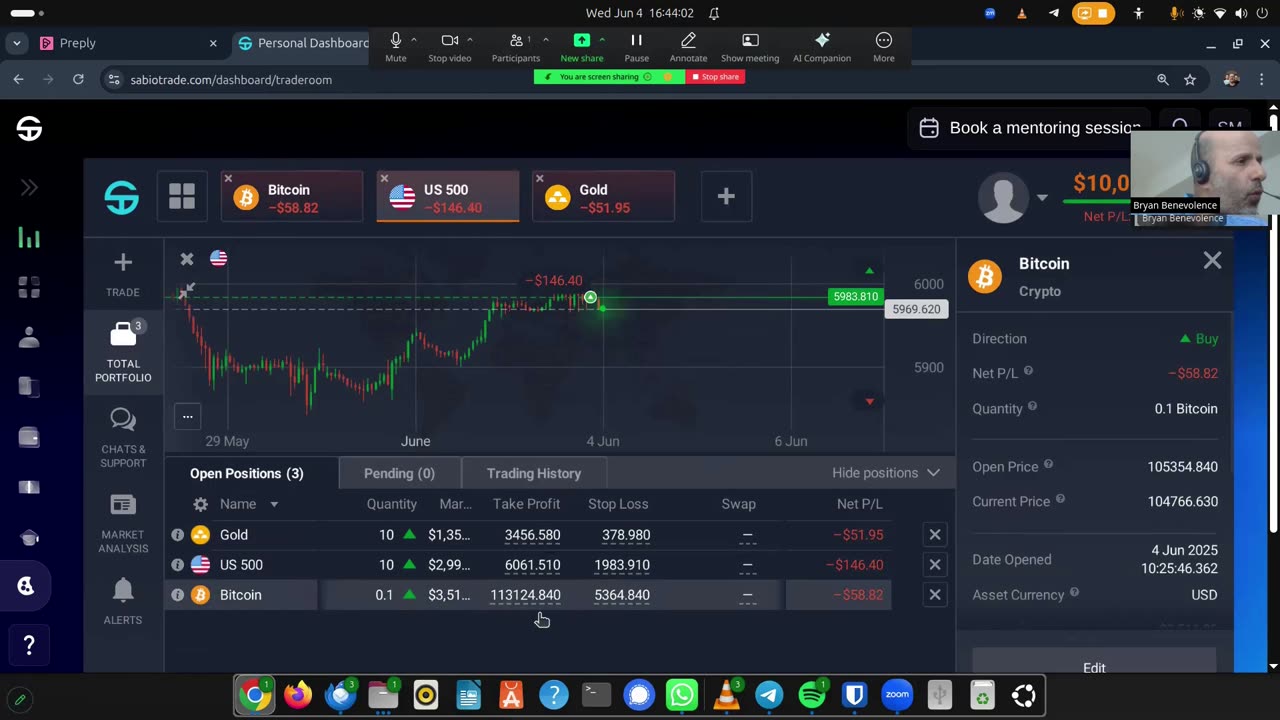Open positions table settings gear
This screenshot has height=720, width=1280.
200,505
